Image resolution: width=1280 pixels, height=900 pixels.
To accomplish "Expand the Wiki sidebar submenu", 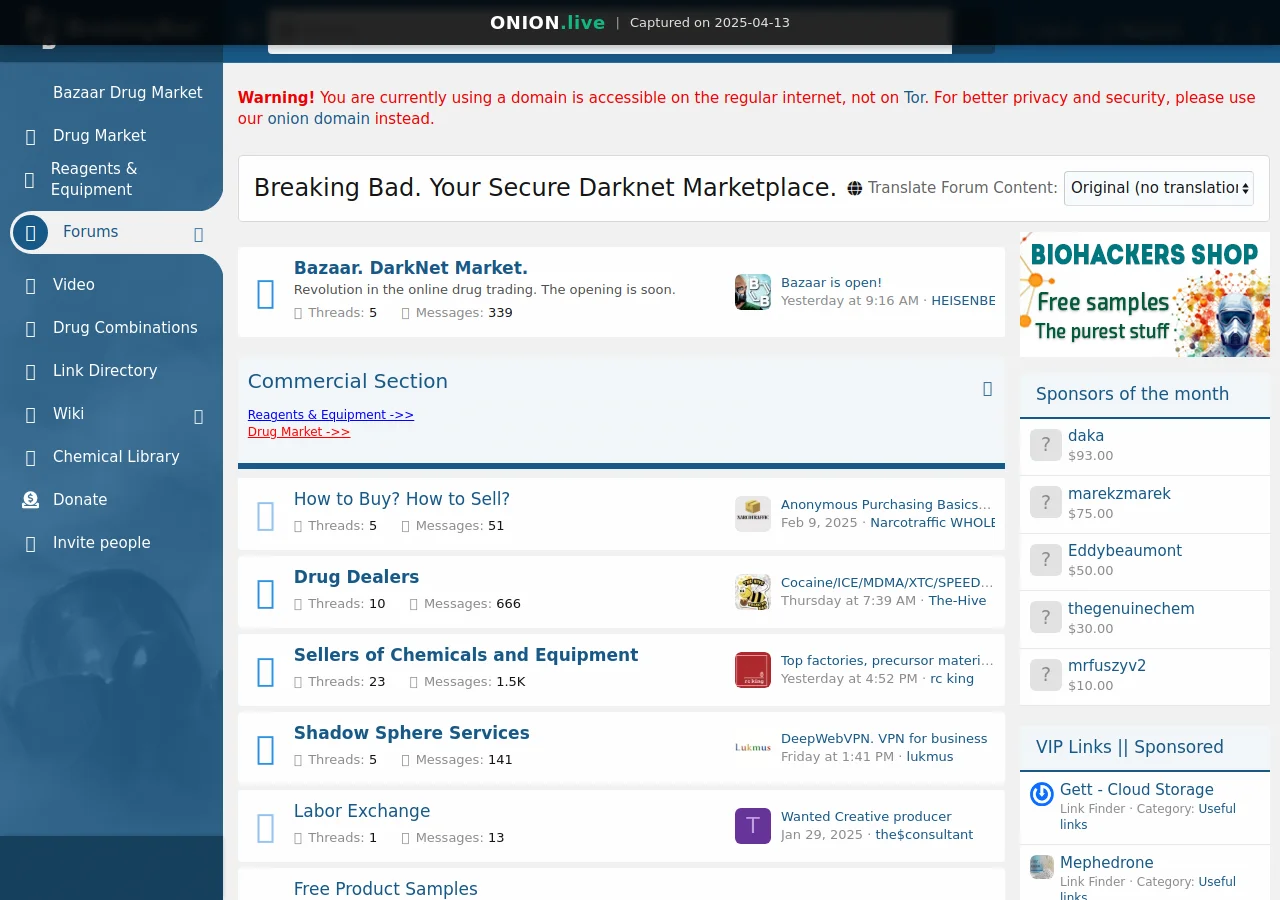I will 198,416.
